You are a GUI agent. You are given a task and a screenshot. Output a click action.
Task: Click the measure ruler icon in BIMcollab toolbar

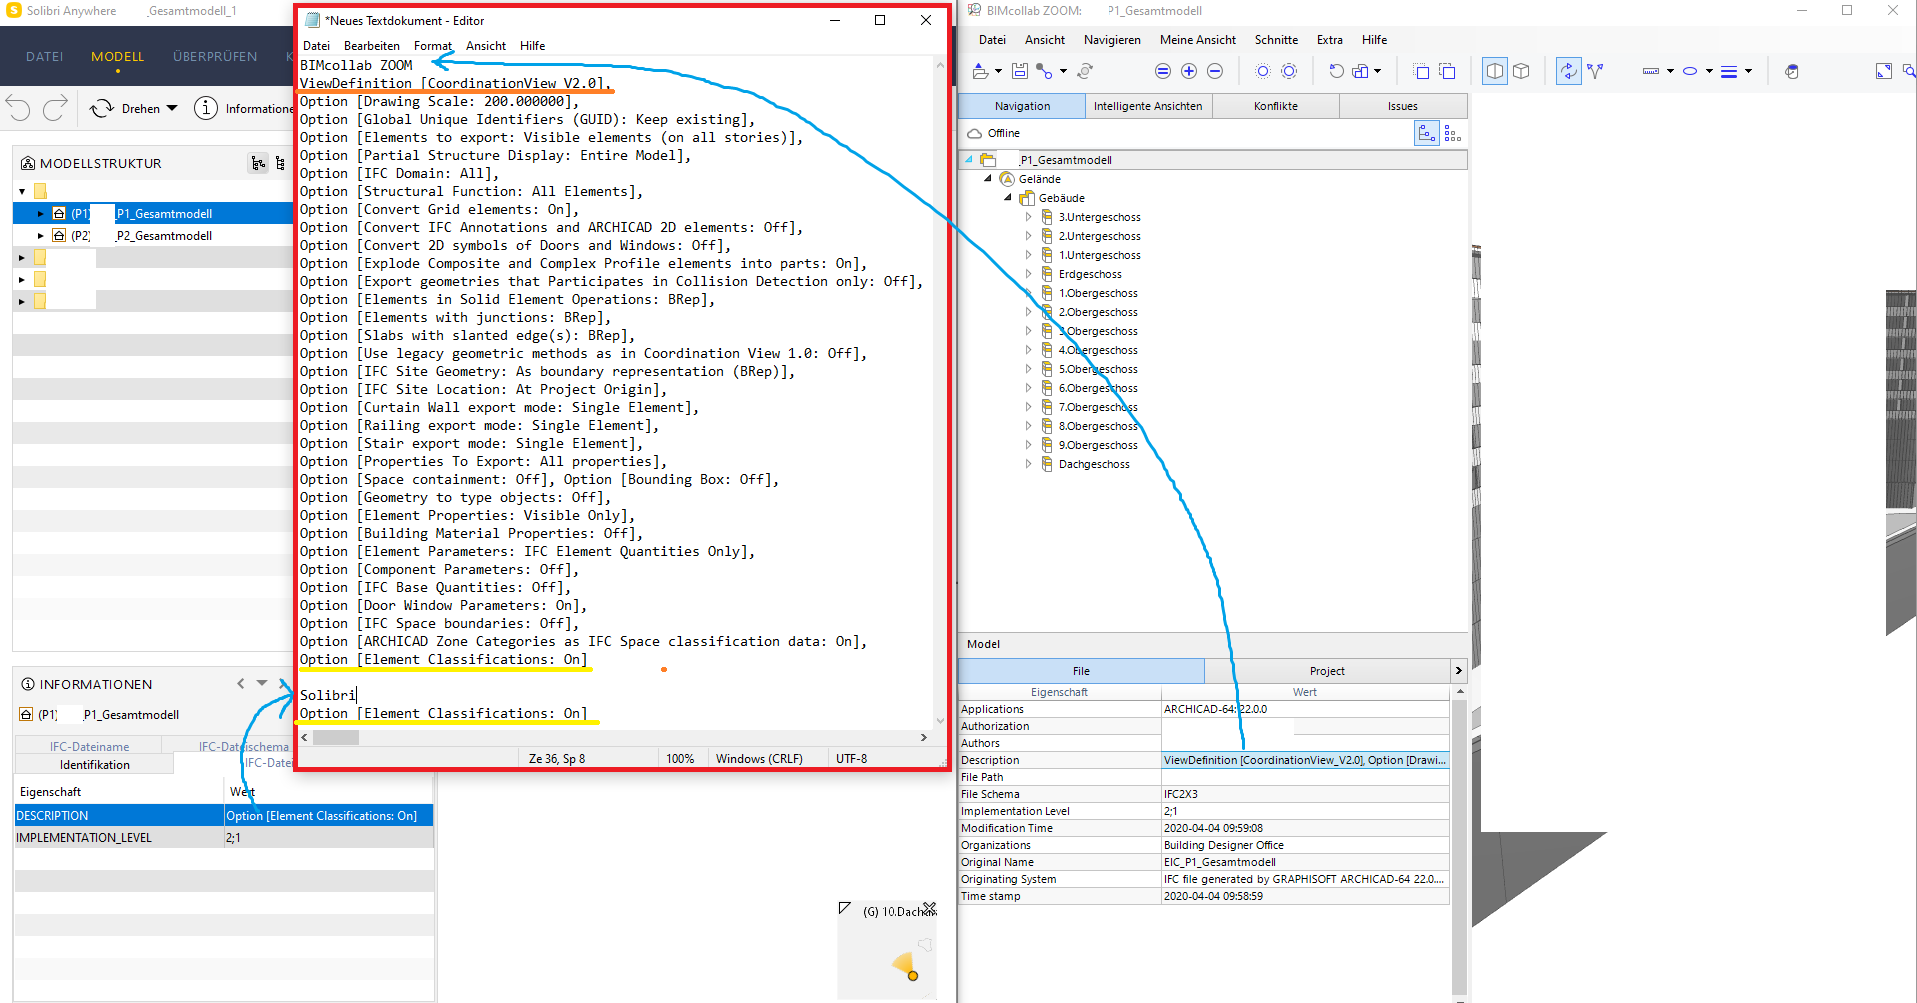[1651, 71]
